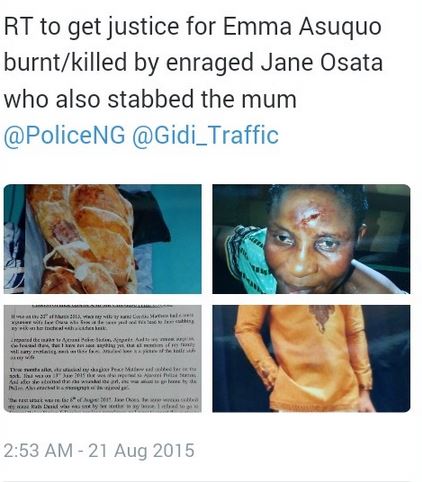Open the photo of woman with forehead wound
The width and height of the screenshot is (422, 482).
tap(311, 239)
